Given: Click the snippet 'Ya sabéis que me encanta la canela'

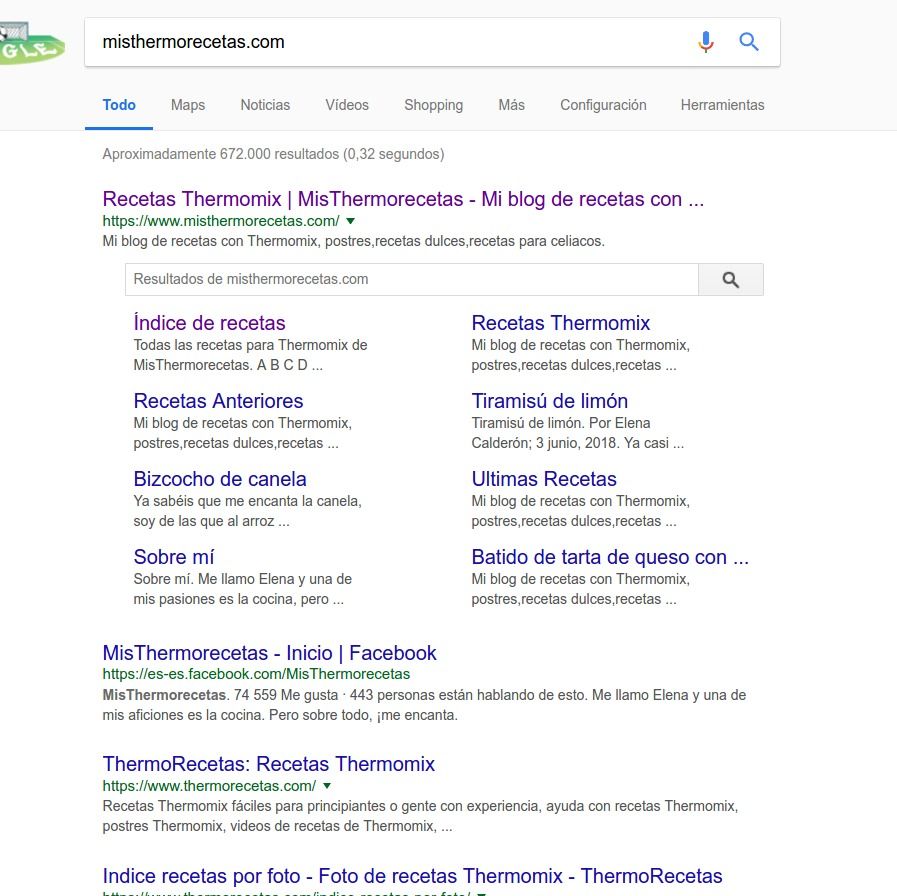Looking at the screenshot, I should (247, 501).
